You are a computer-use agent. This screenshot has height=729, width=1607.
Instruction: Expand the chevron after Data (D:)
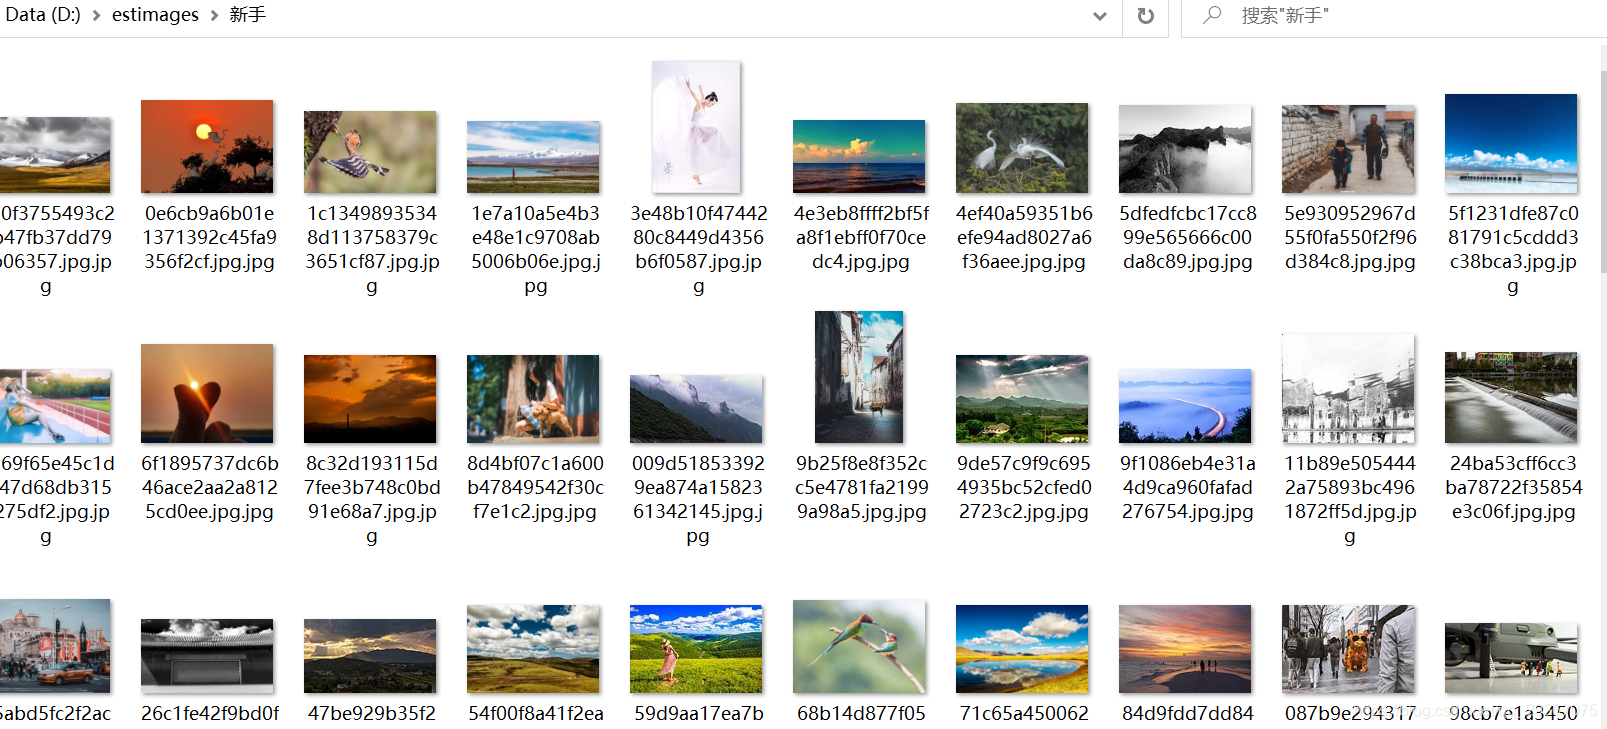pos(96,16)
